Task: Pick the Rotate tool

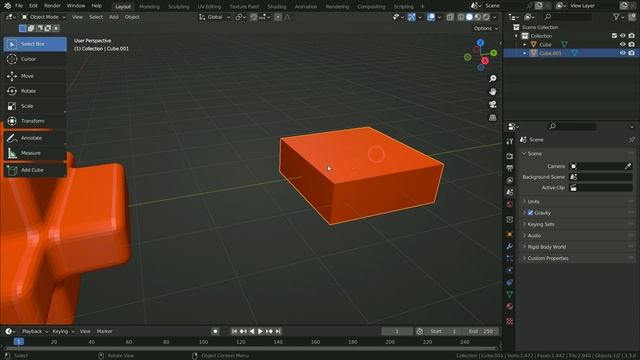Action: [x=35, y=91]
